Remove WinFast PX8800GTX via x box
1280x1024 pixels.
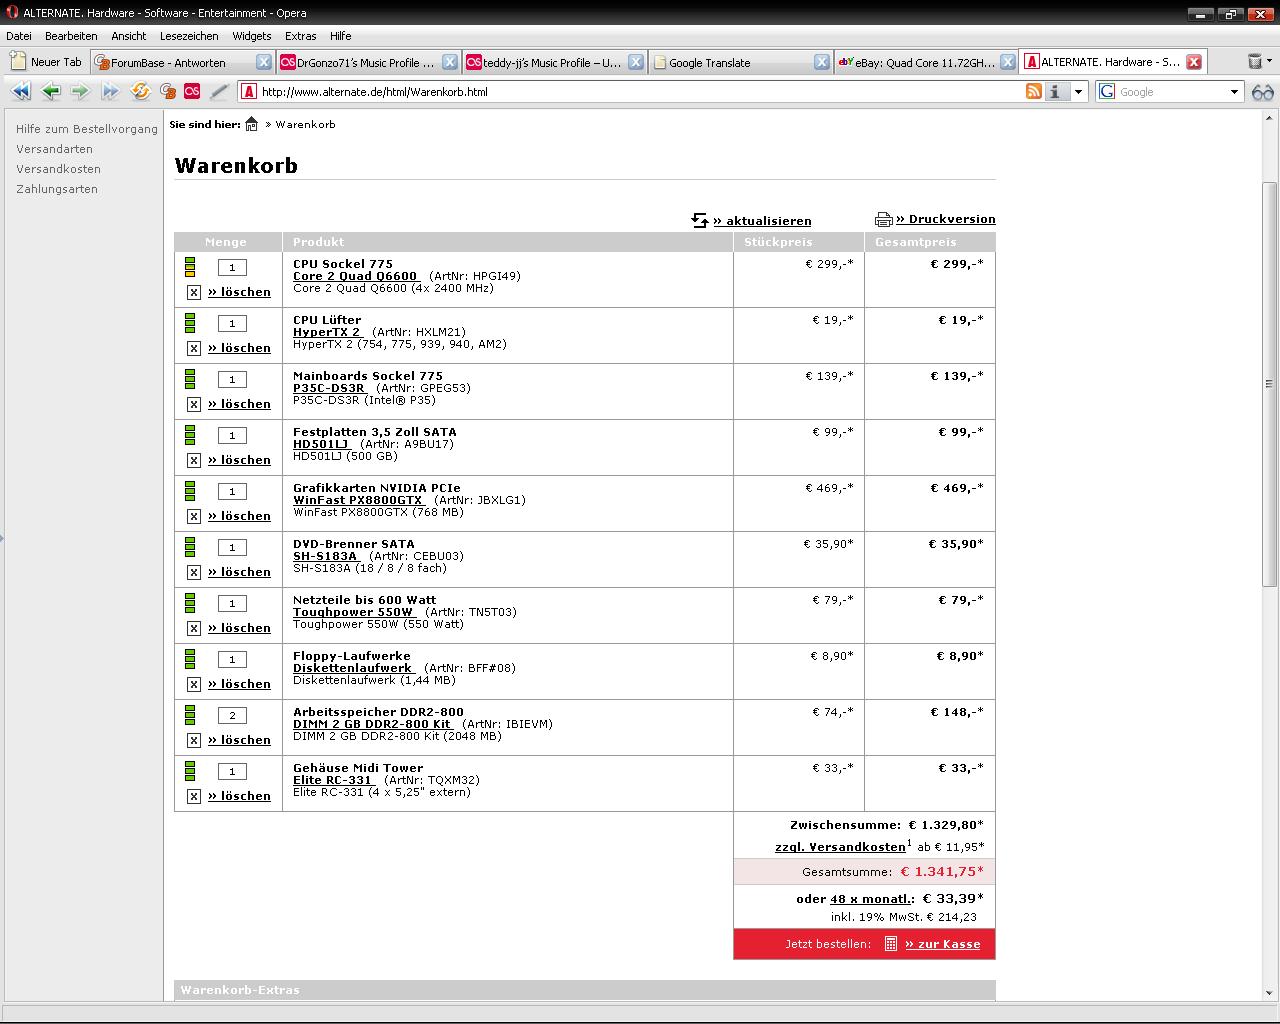pyautogui.click(x=194, y=517)
